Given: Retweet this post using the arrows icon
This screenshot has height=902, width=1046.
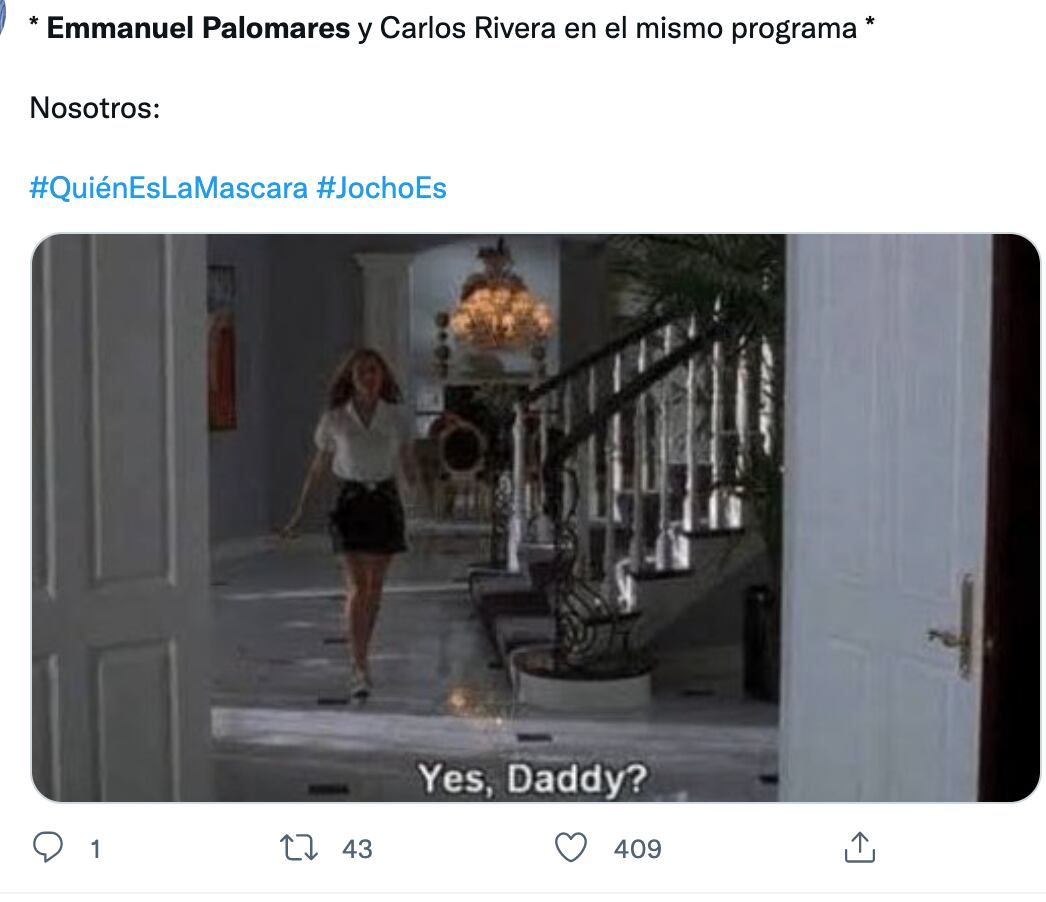Looking at the screenshot, I should (x=298, y=847).
